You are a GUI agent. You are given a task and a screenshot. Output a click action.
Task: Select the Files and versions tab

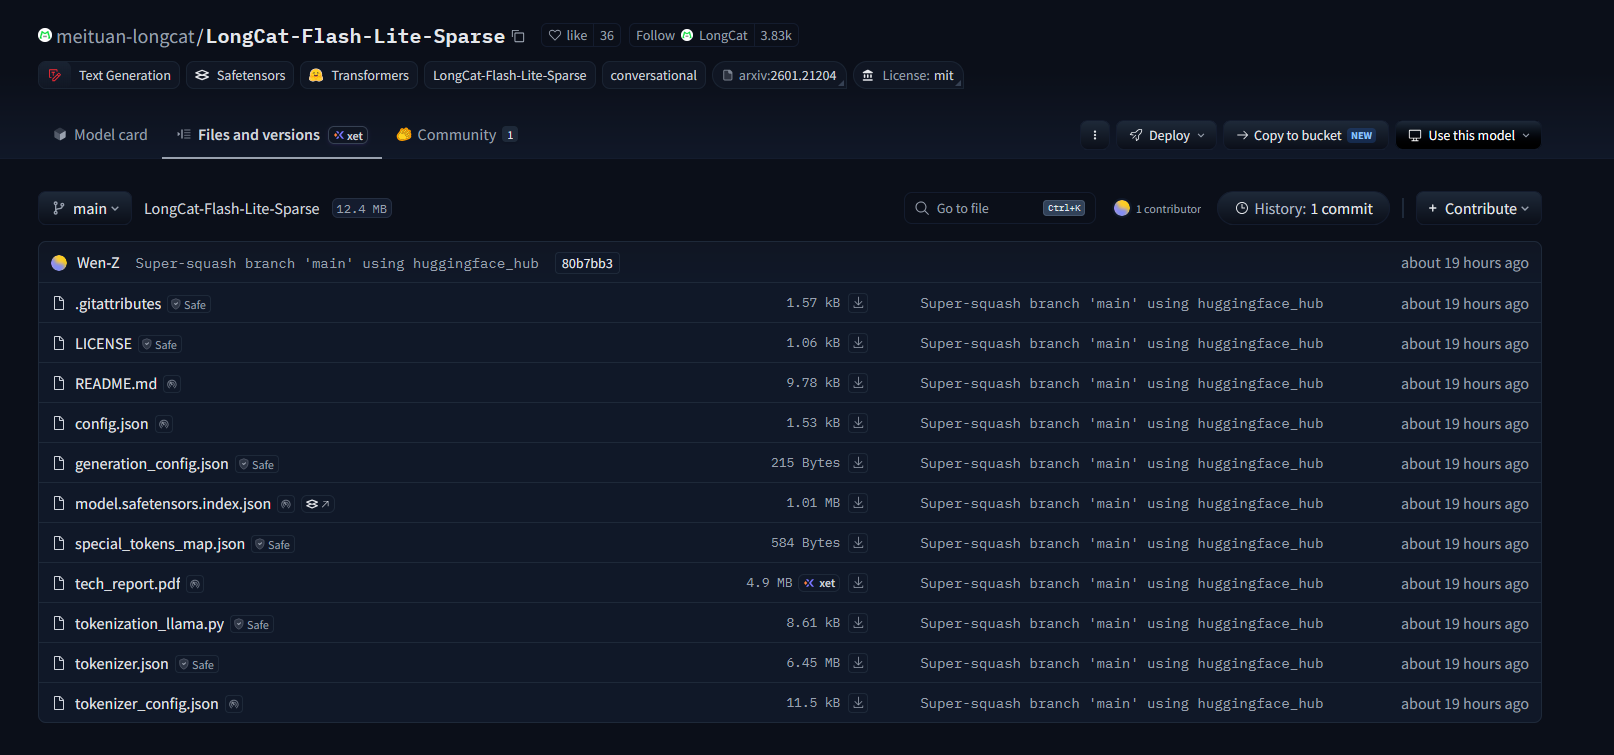point(272,135)
